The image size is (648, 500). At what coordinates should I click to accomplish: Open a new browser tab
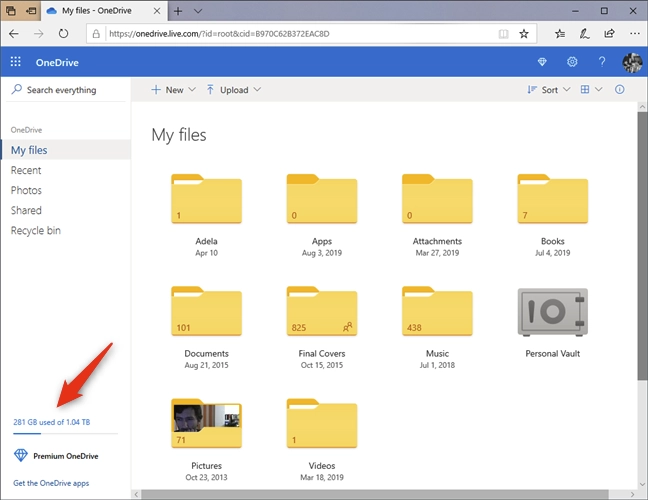178,11
